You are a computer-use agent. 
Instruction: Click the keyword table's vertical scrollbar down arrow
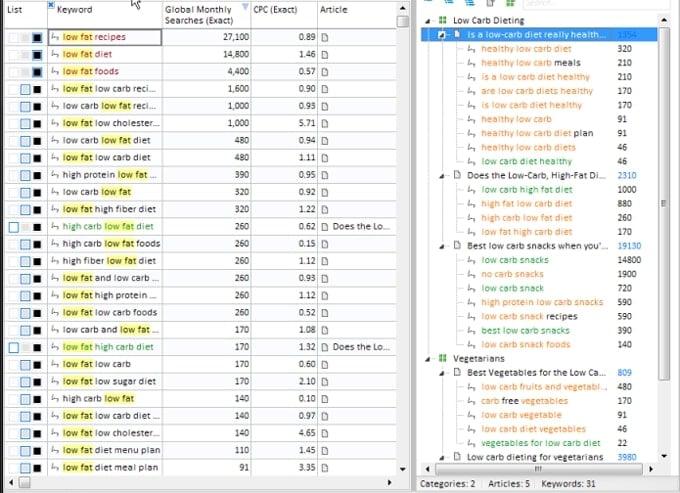(402, 469)
